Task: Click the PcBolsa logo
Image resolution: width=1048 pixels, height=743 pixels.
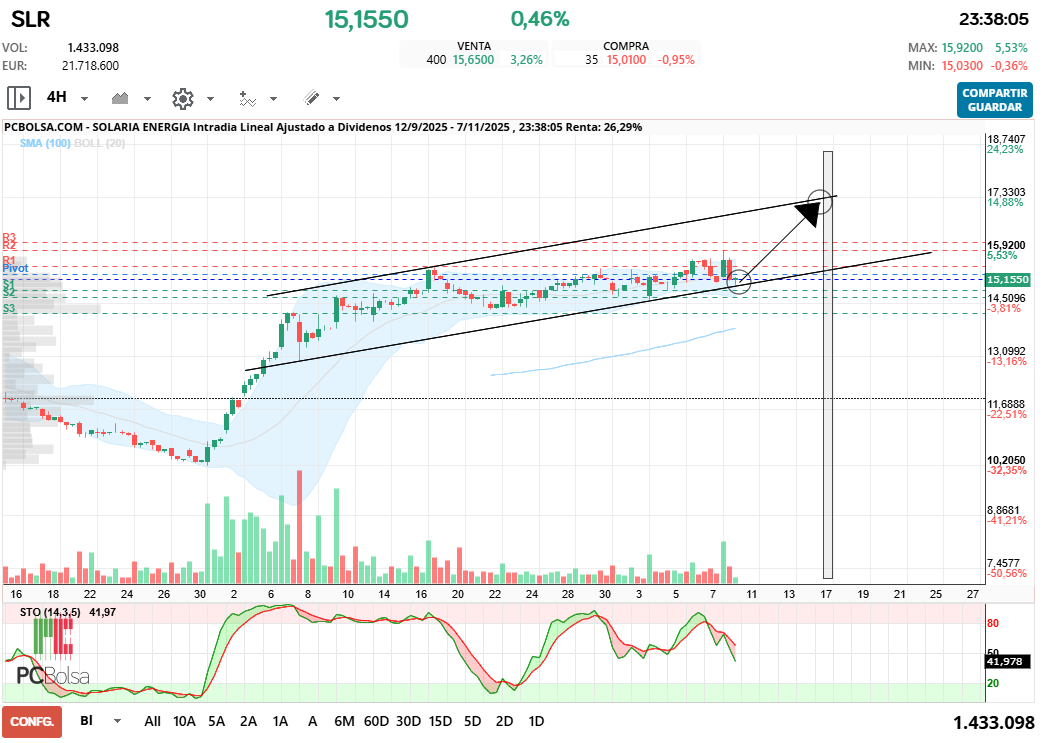Action: 52,676
